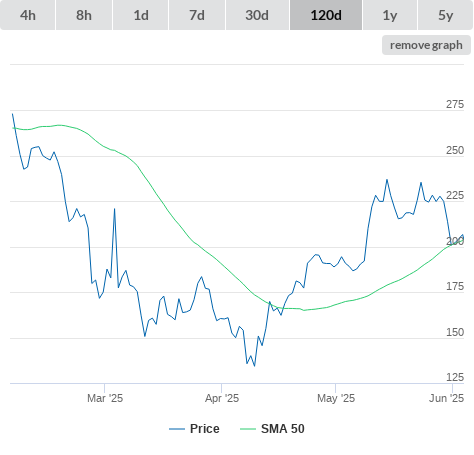
Task: Click the May '25 axis marker
Action: coord(336,398)
